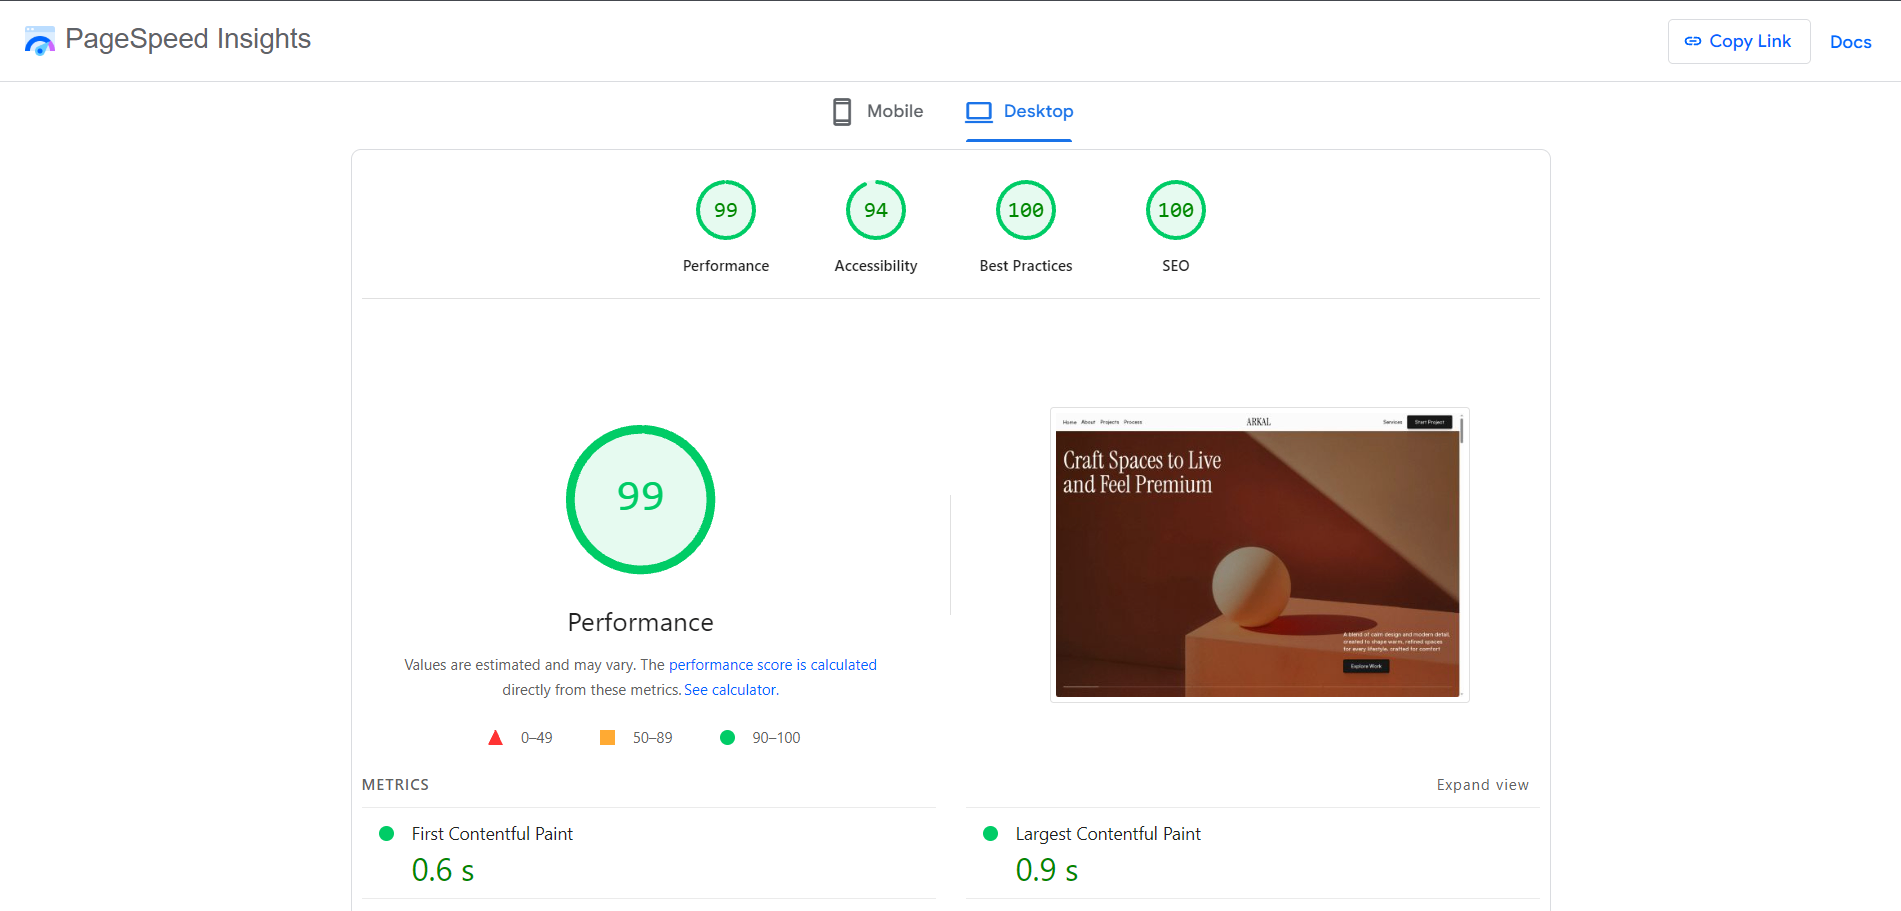Click the mobile phone icon
This screenshot has height=911, width=1901.
(x=842, y=112)
